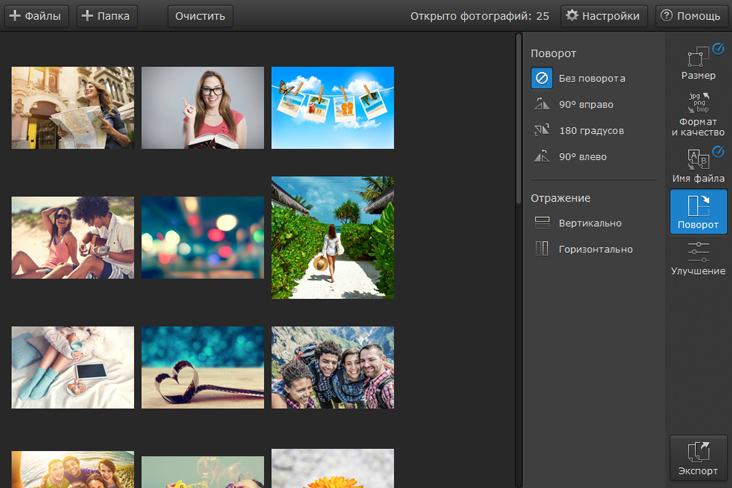This screenshot has width=732, height=488.
Task: Select the woman with map thumbnail
Action: pyautogui.click(x=72, y=108)
